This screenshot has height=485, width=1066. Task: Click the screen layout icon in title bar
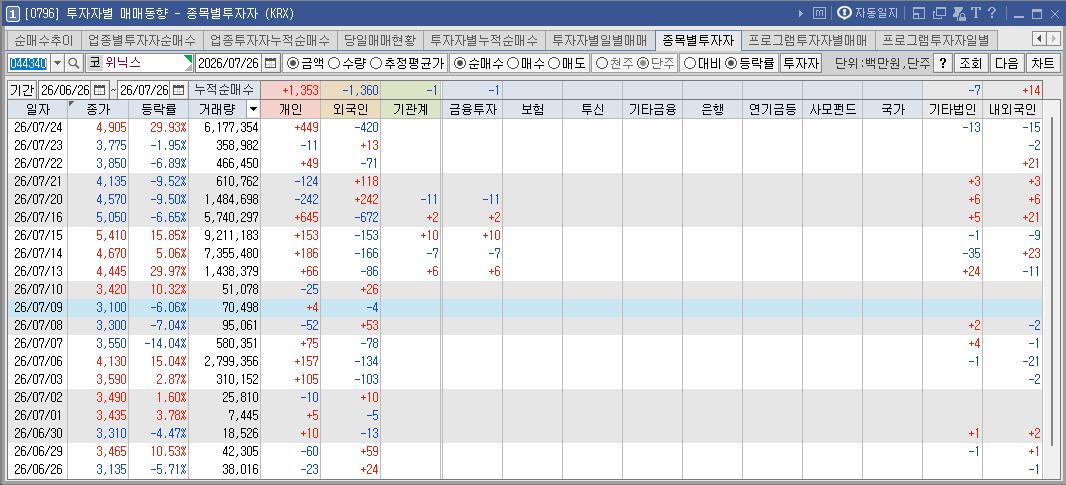(918, 13)
